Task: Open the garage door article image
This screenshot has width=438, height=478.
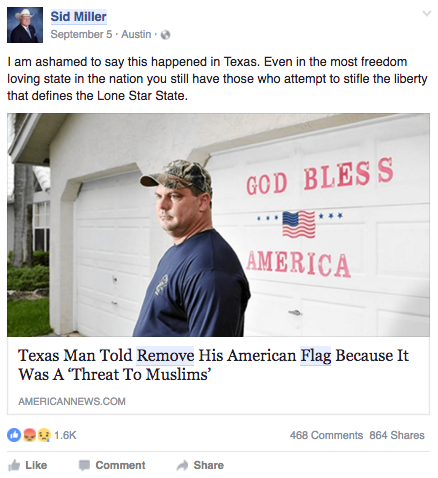Action: pos(218,225)
